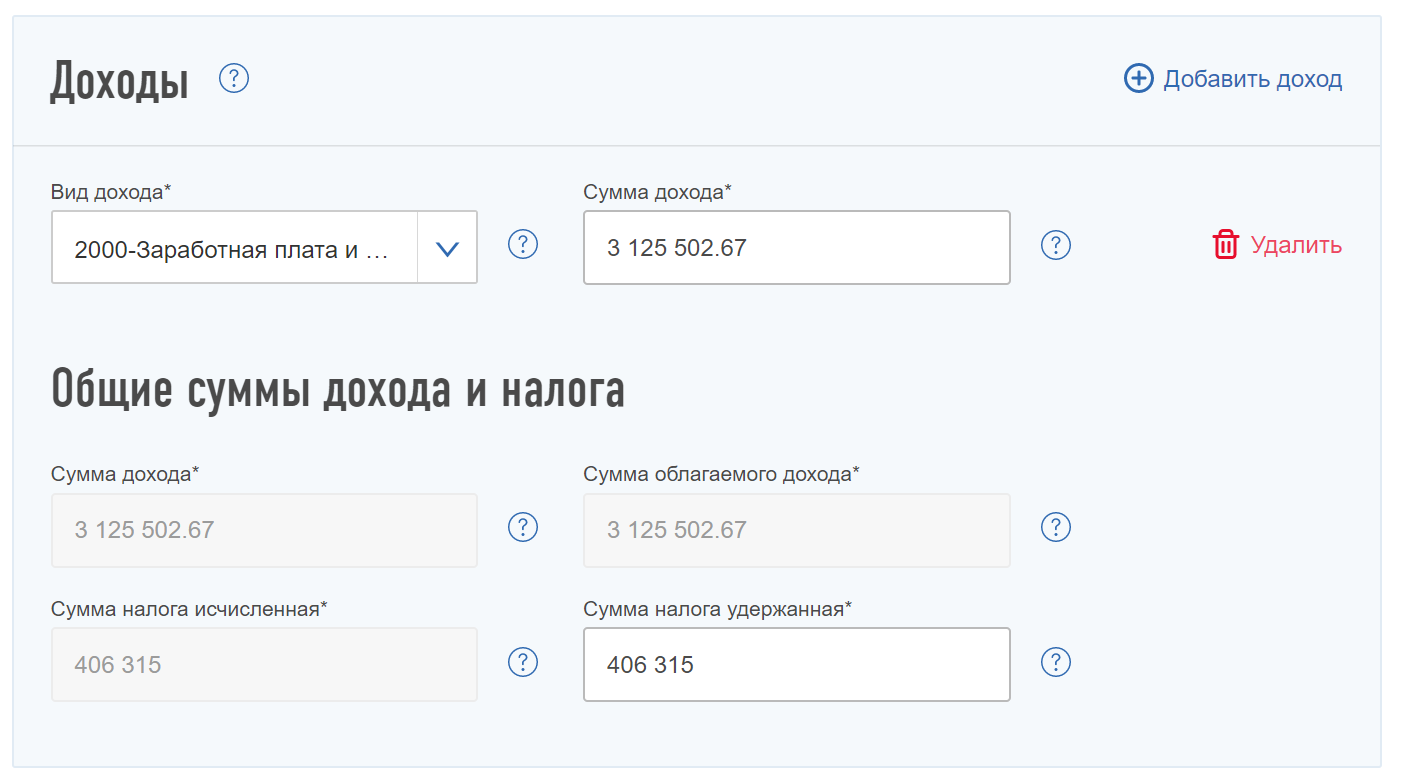Click into the Сумма налога удержанная input
Image resolution: width=1401 pixels, height=783 pixels.
(x=796, y=664)
